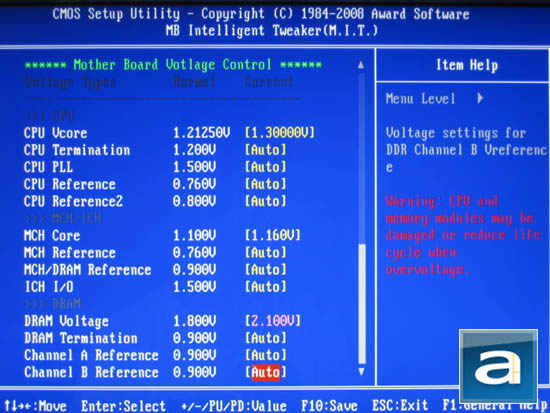Viewport: 550px width, 413px height.
Task: Click the scrollbar up arrow
Action: 361,65
